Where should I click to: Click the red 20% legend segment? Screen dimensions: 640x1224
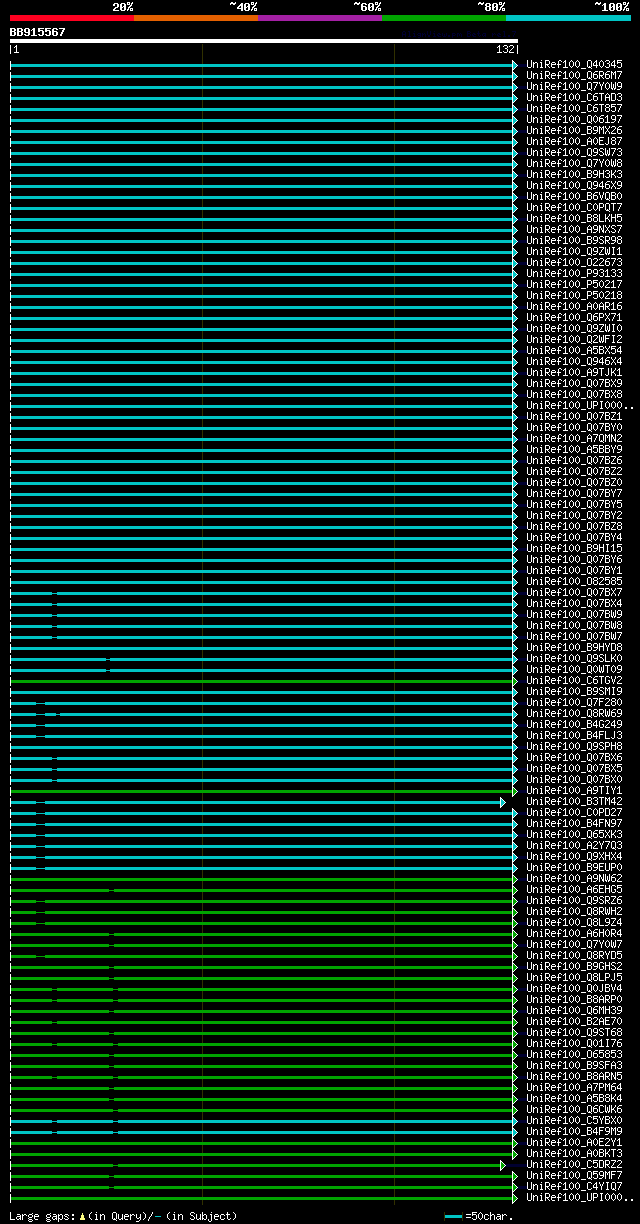[x=72, y=18]
